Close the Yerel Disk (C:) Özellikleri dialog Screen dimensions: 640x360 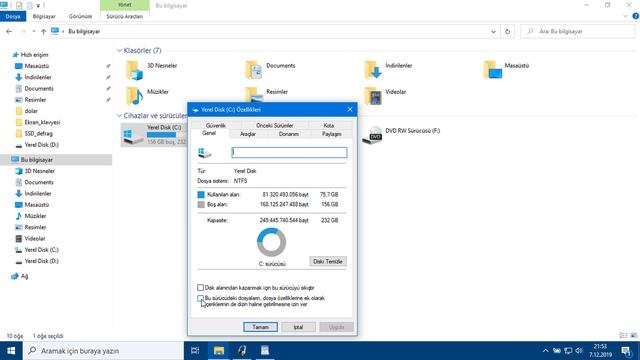point(350,109)
